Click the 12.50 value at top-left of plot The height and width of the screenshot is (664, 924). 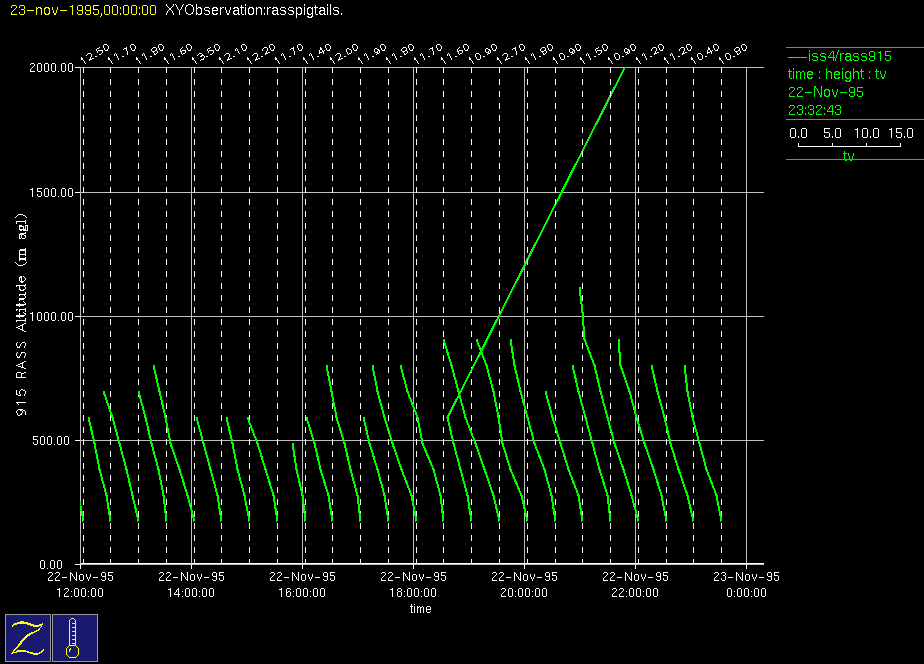[x=94, y=53]
